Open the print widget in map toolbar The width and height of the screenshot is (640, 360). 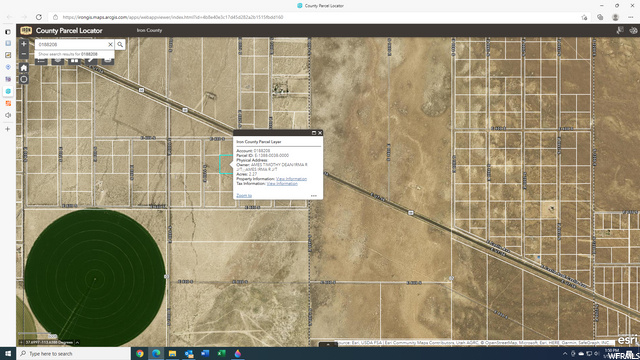107,61
